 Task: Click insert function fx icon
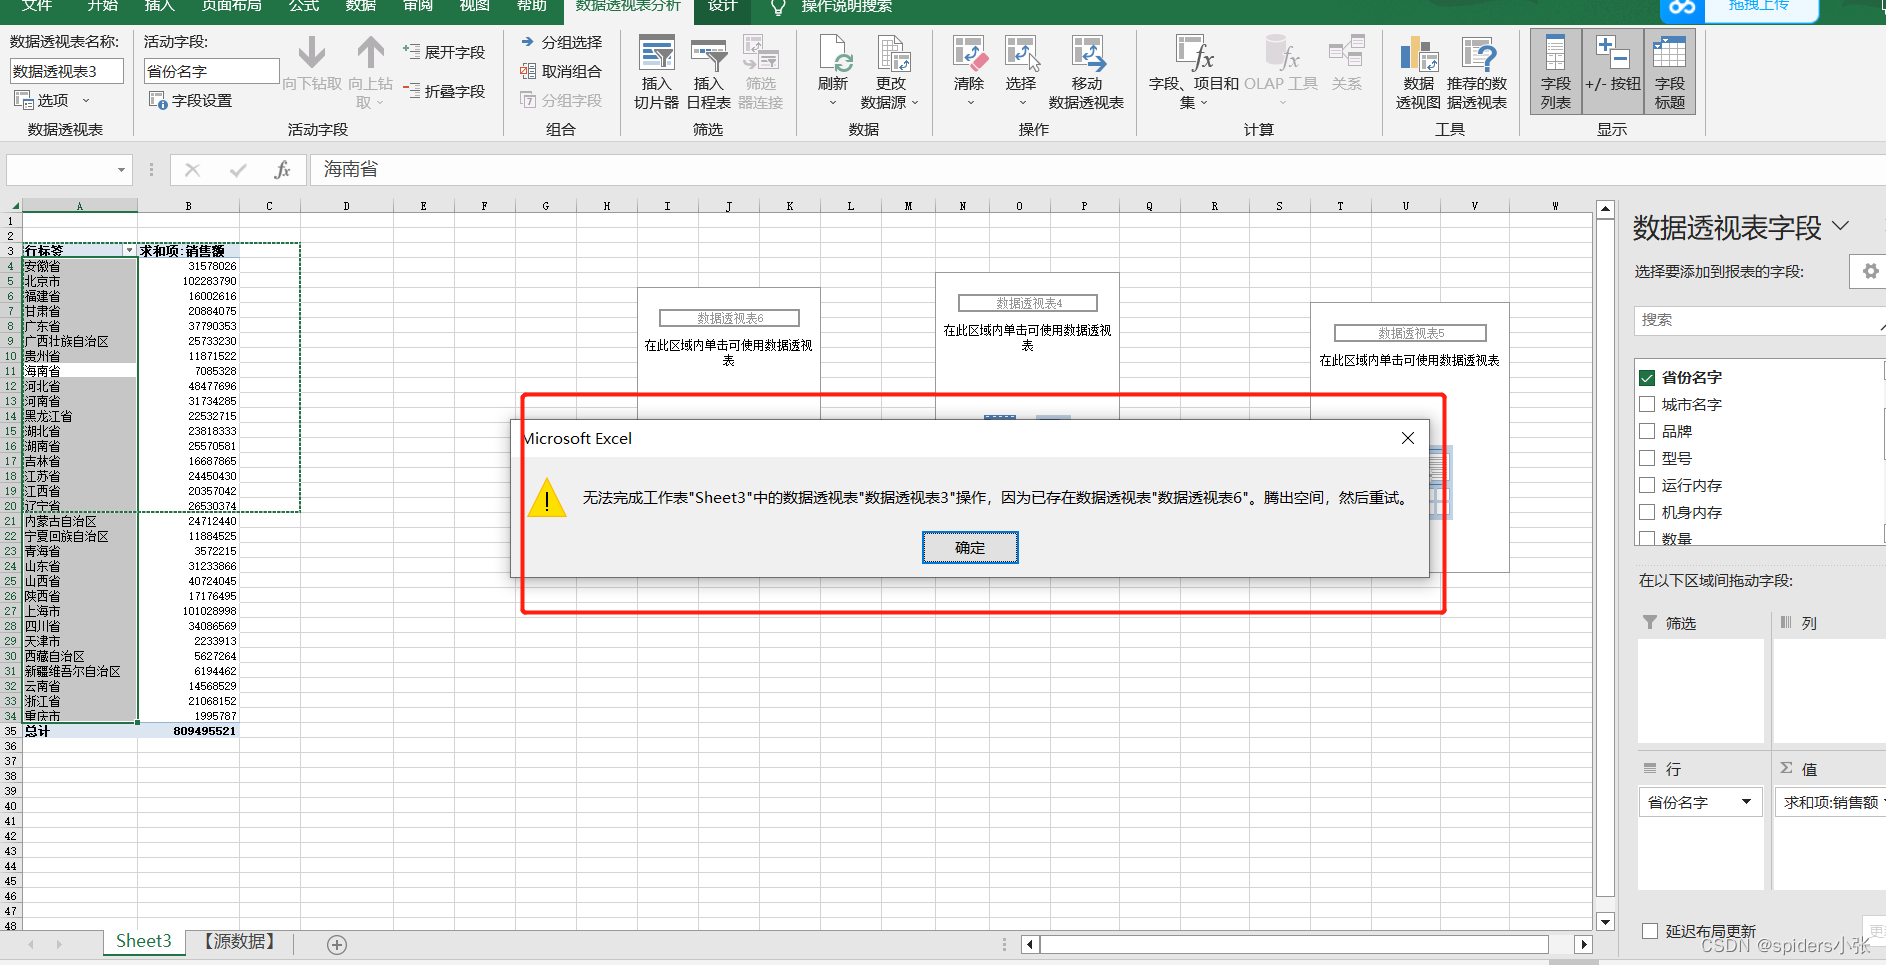(x=282, y=170)
